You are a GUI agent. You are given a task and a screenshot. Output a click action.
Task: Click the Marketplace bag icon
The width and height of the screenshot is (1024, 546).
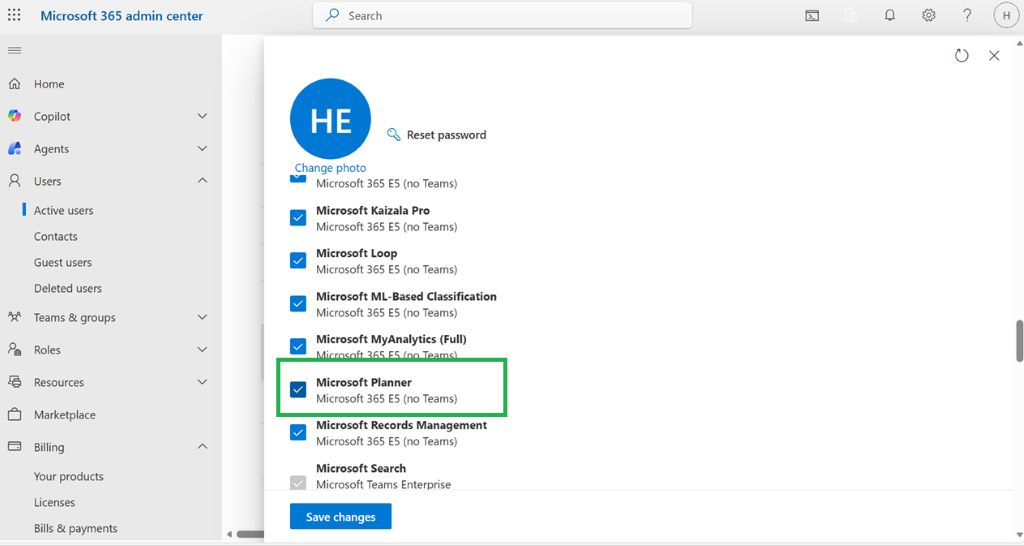pyautogui.click(x=14, y=414)
